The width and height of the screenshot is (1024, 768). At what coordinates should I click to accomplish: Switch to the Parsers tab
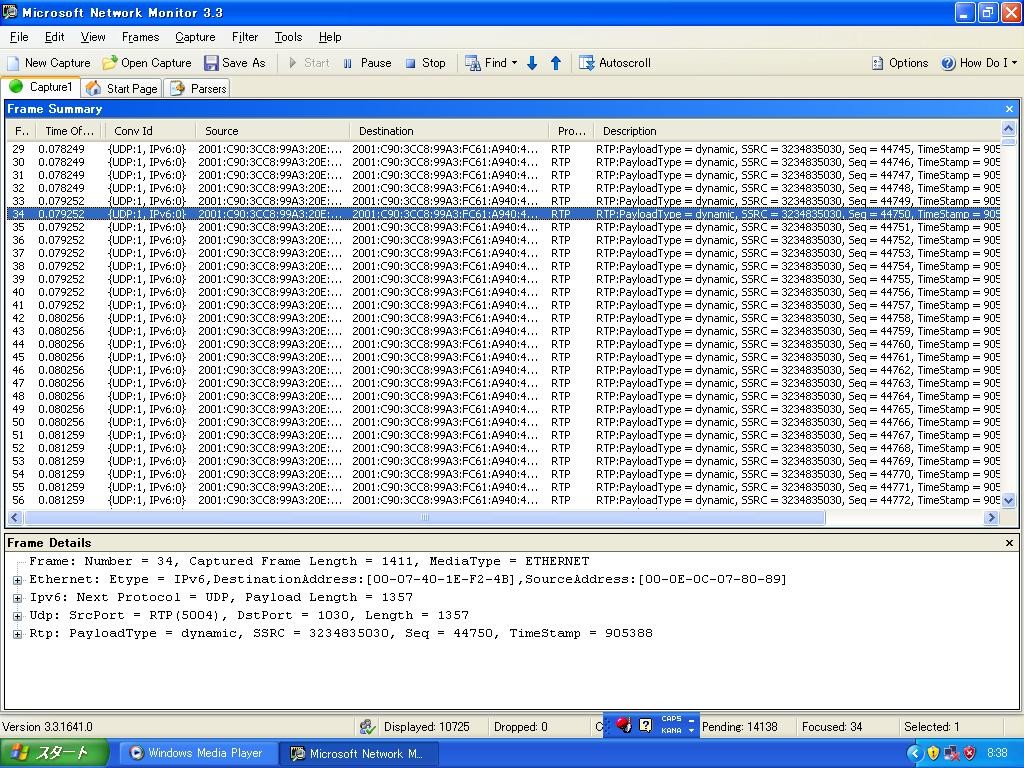199,88
